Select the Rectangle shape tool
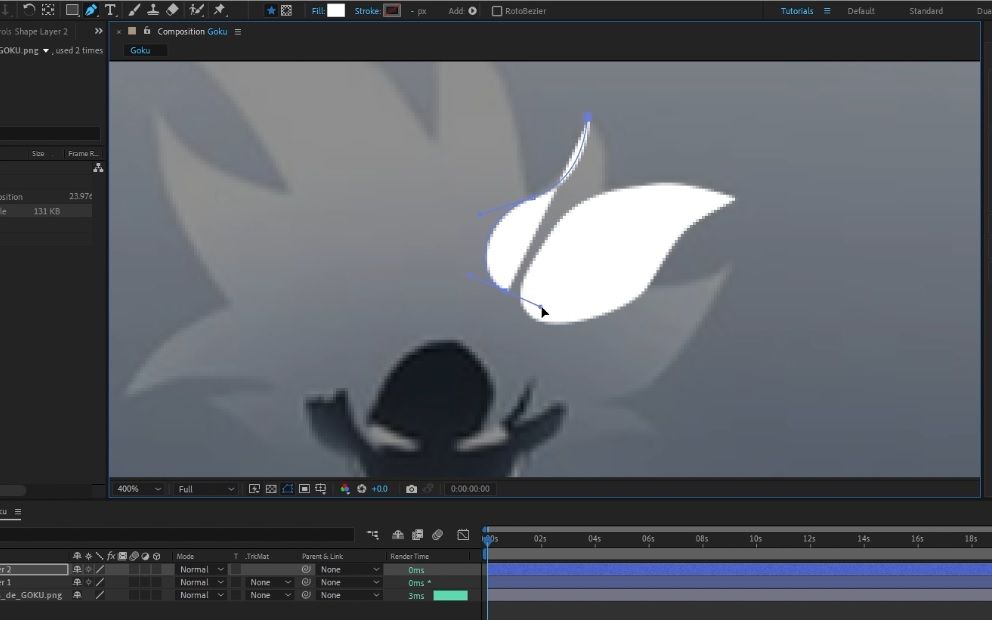 pos(72,9)
